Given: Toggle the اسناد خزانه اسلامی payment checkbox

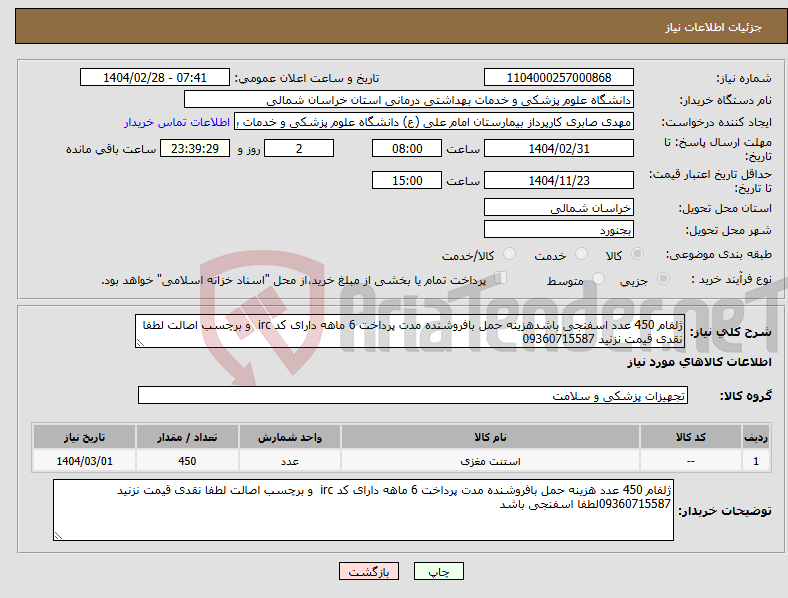Looking at the screenshot, I should click(501, 278).
